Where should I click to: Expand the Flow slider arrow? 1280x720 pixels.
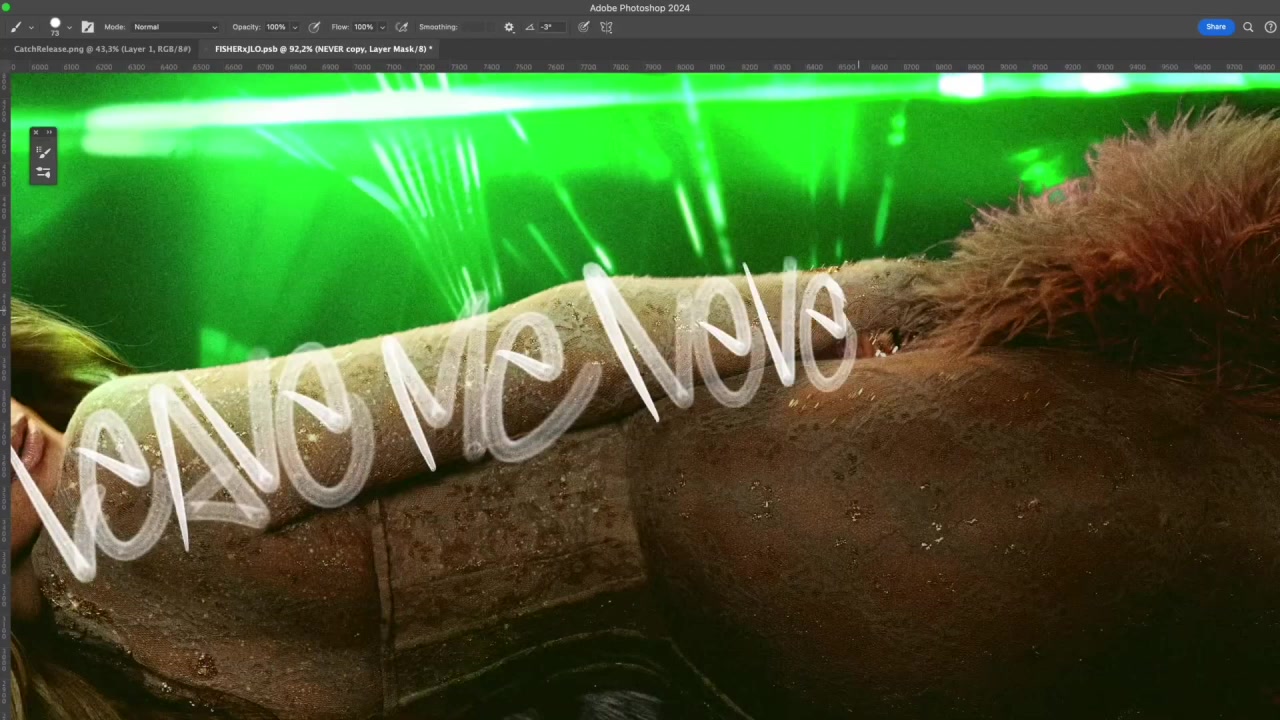(382, 28)
